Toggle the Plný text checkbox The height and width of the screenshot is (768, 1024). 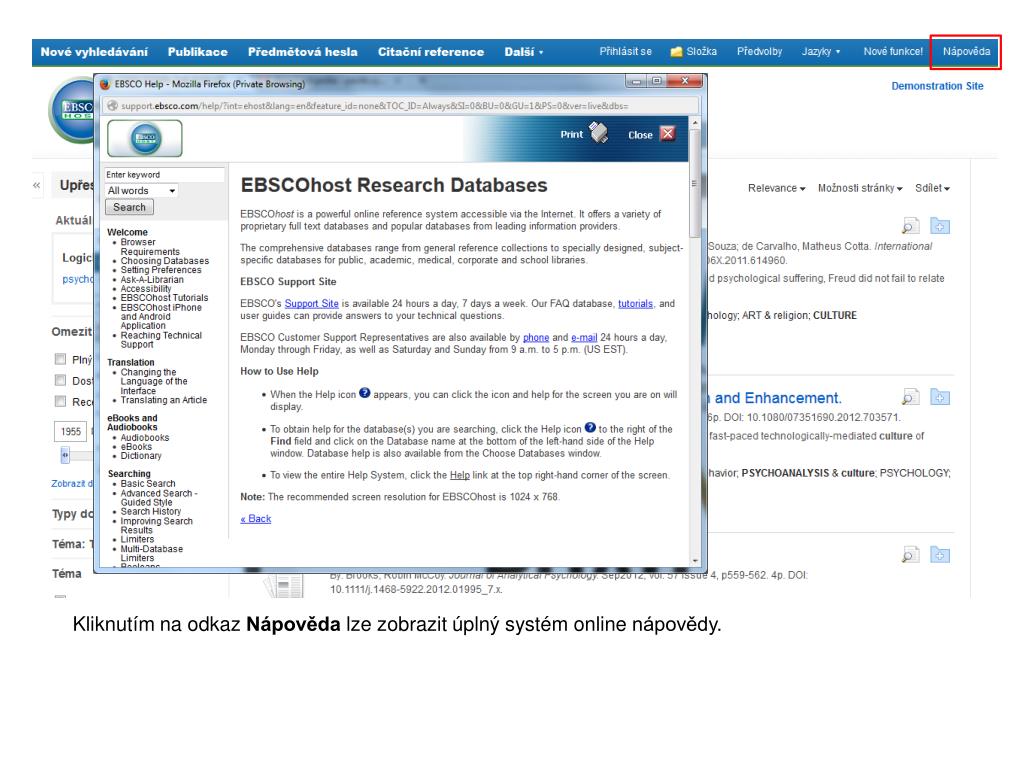coord(60,359)
